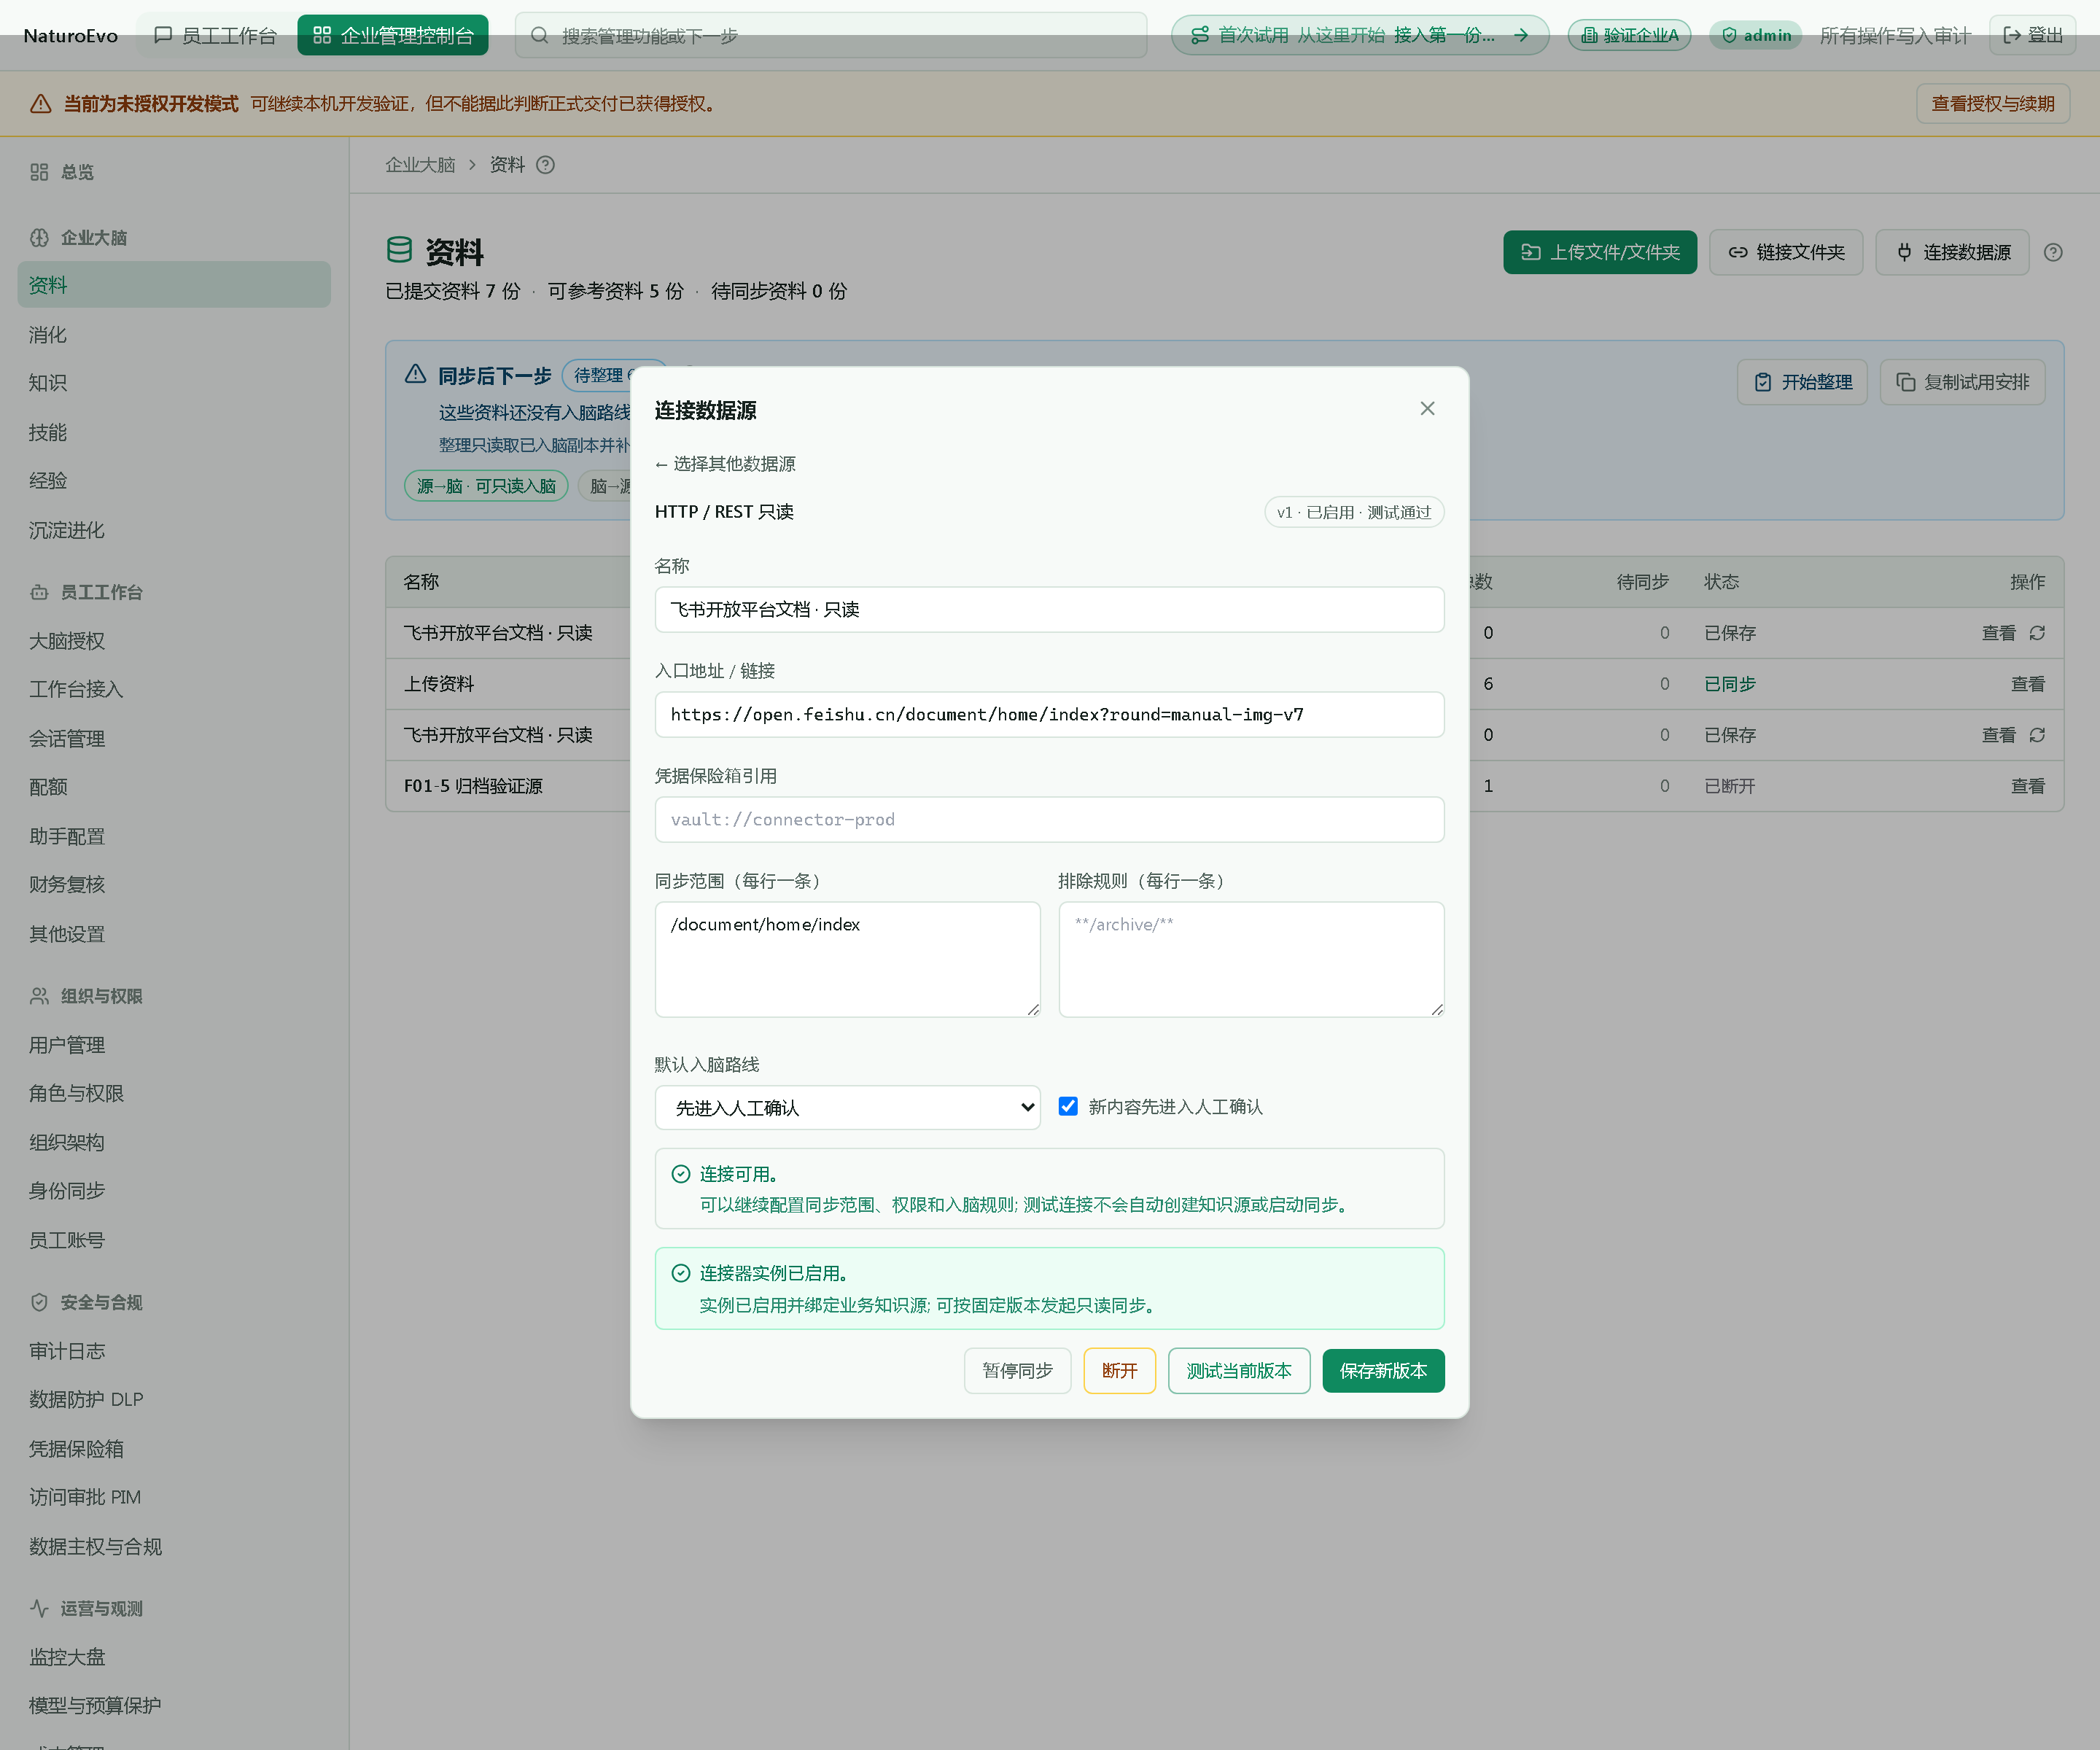2100x1750 pixels.
Task: Click 上传文件/文件夹 button
Action: [1600, 253]
